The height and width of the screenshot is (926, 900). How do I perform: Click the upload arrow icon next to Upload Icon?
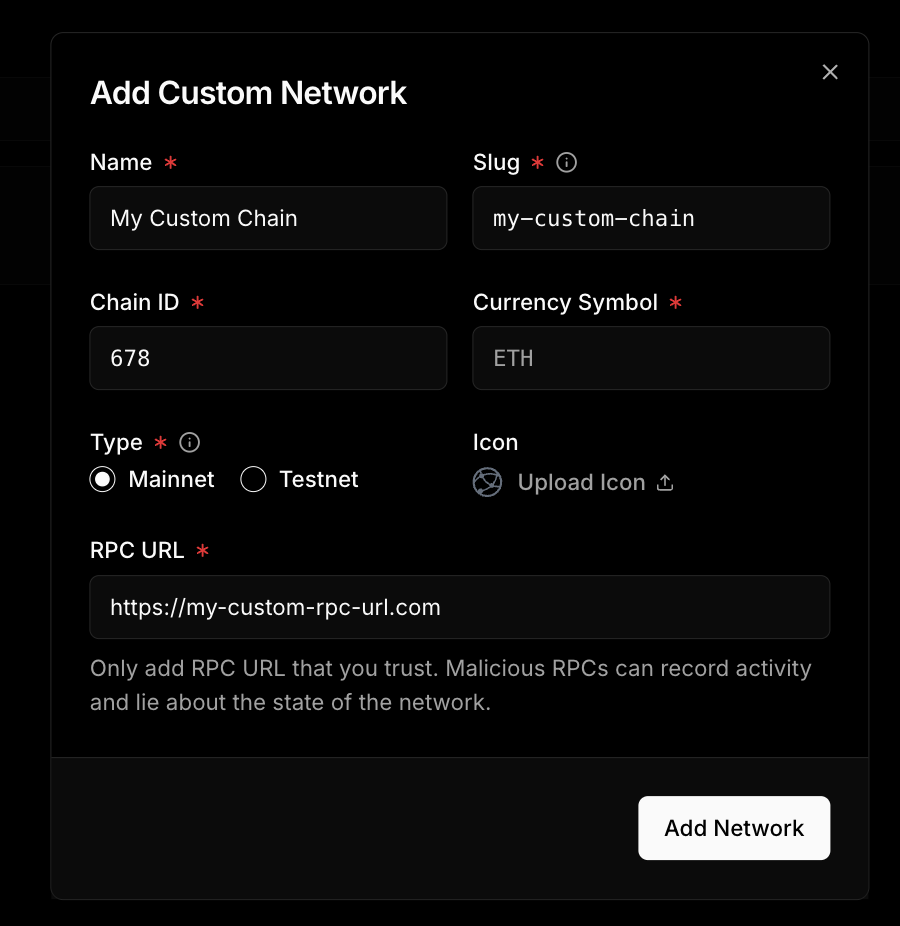[x=665, y=481]
